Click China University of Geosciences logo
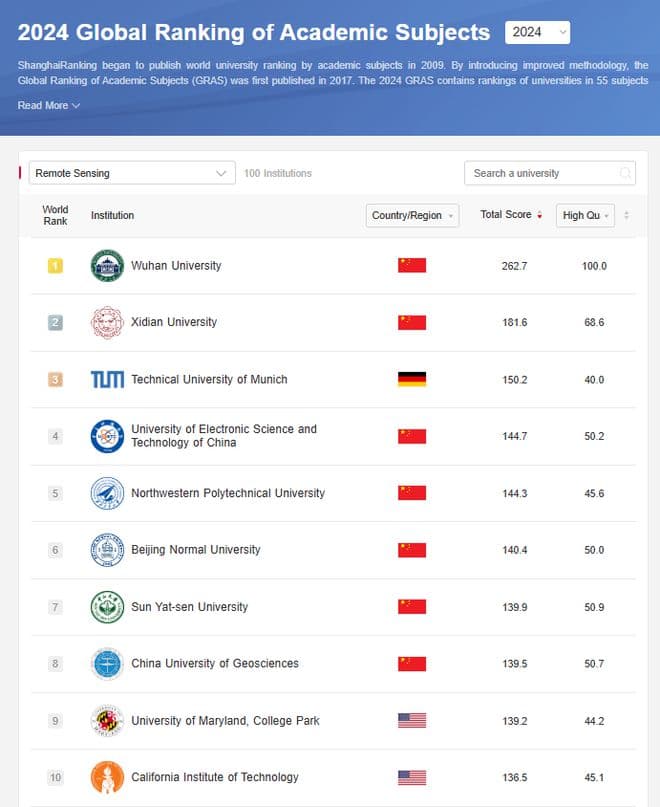Image resolution: width=660 pixels, height=807 pixels. tap(107, 663)
